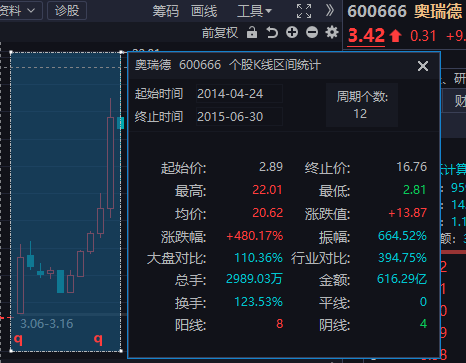The height and width of the screenshot is (363, 466).
Task: Click the undo arrow icon
Action: [x=272, y=33]
